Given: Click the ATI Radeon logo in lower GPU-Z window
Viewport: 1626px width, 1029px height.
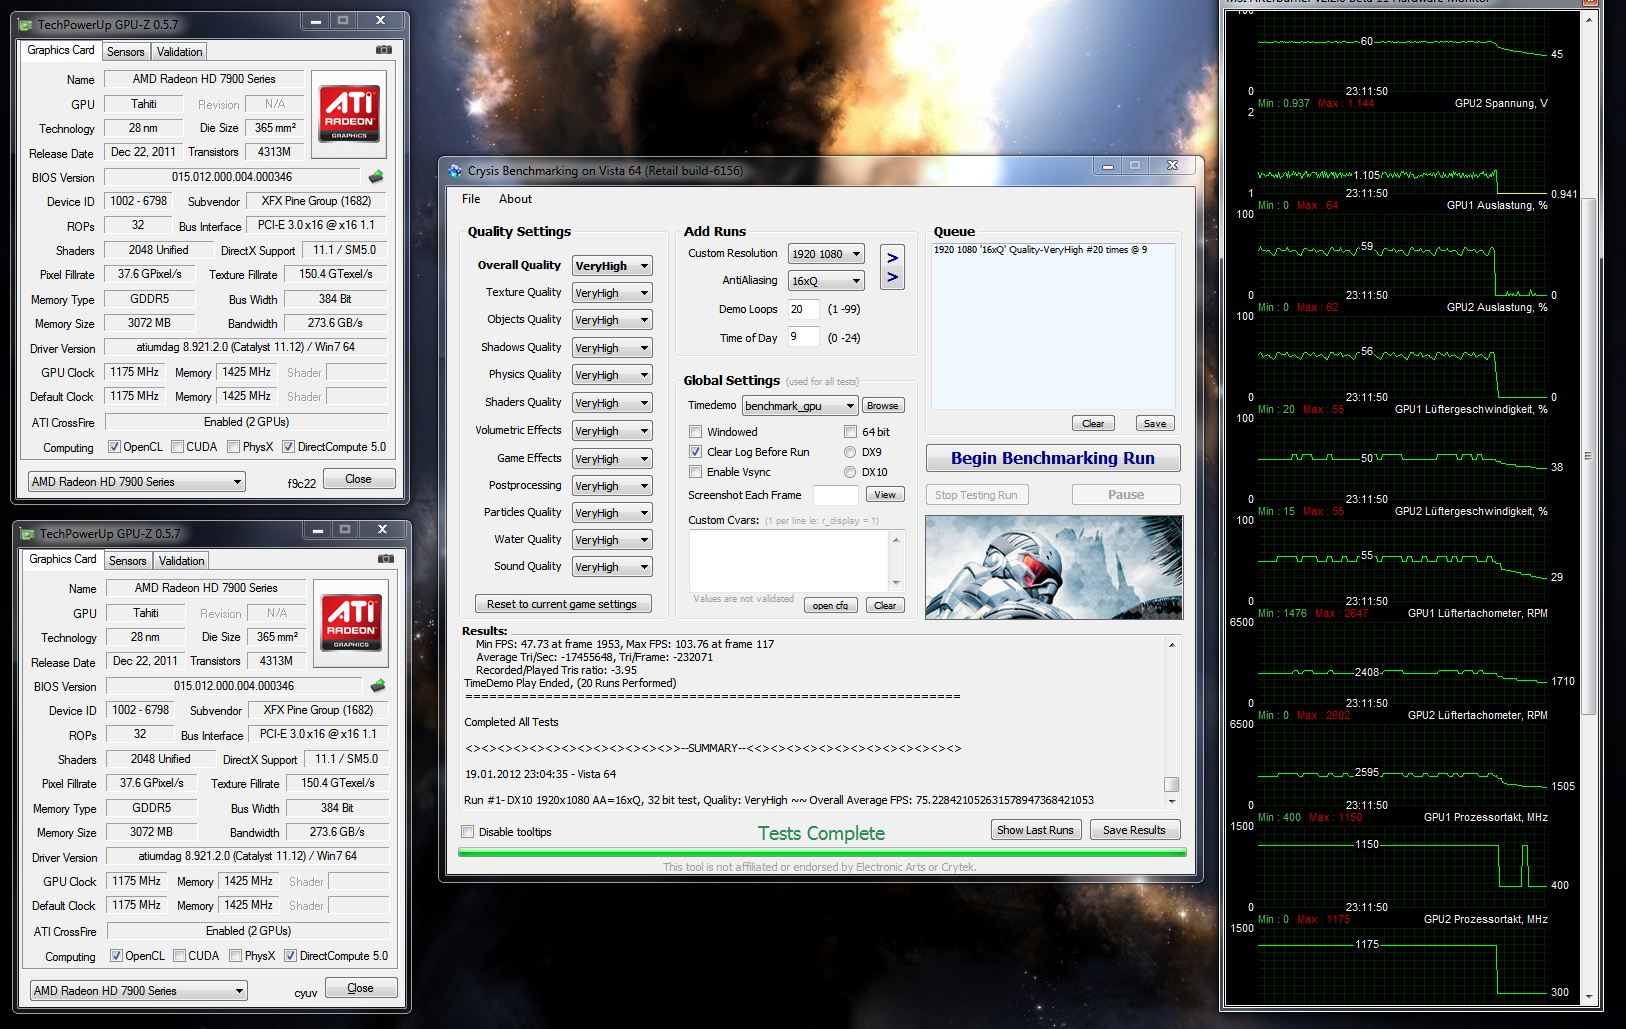Looking at the screenshot, I should tap(351, 623).
